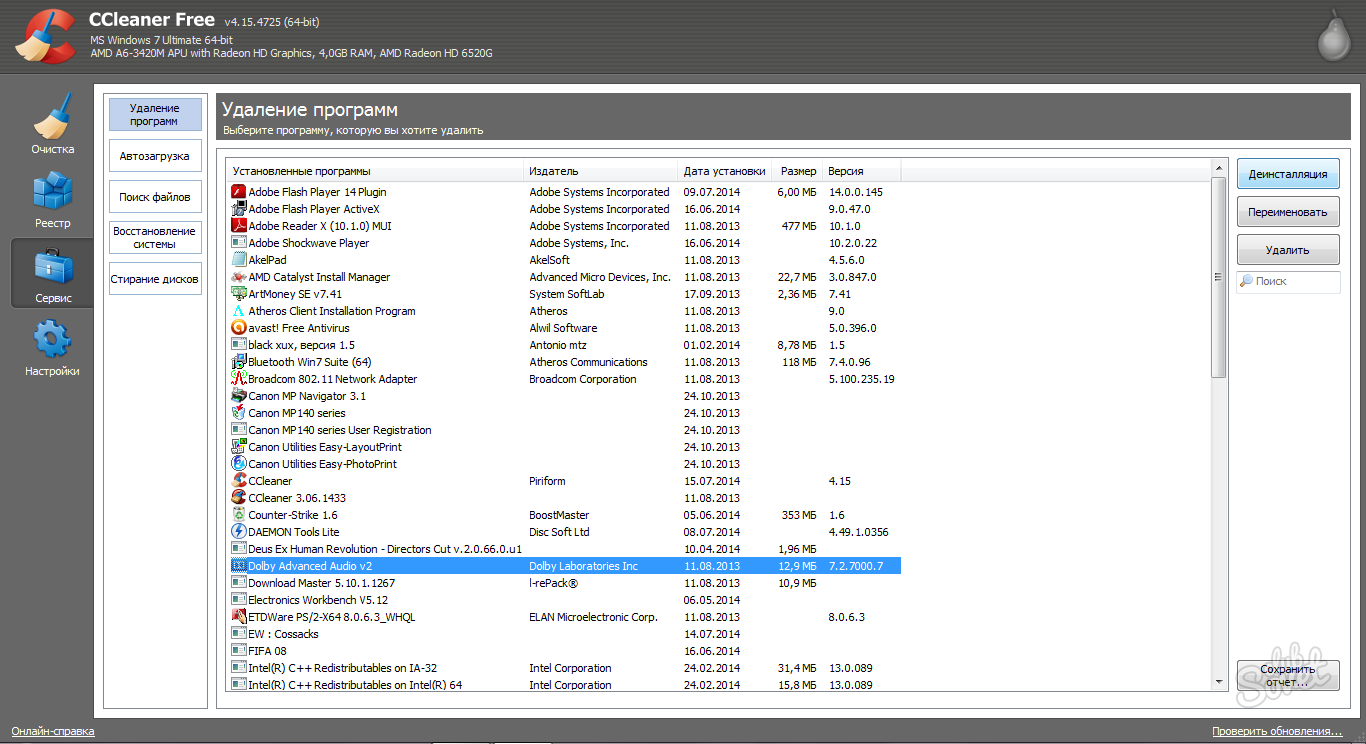Click the Переименовать button
The width and height of the screenshot is (1366, 744).
1288,212
